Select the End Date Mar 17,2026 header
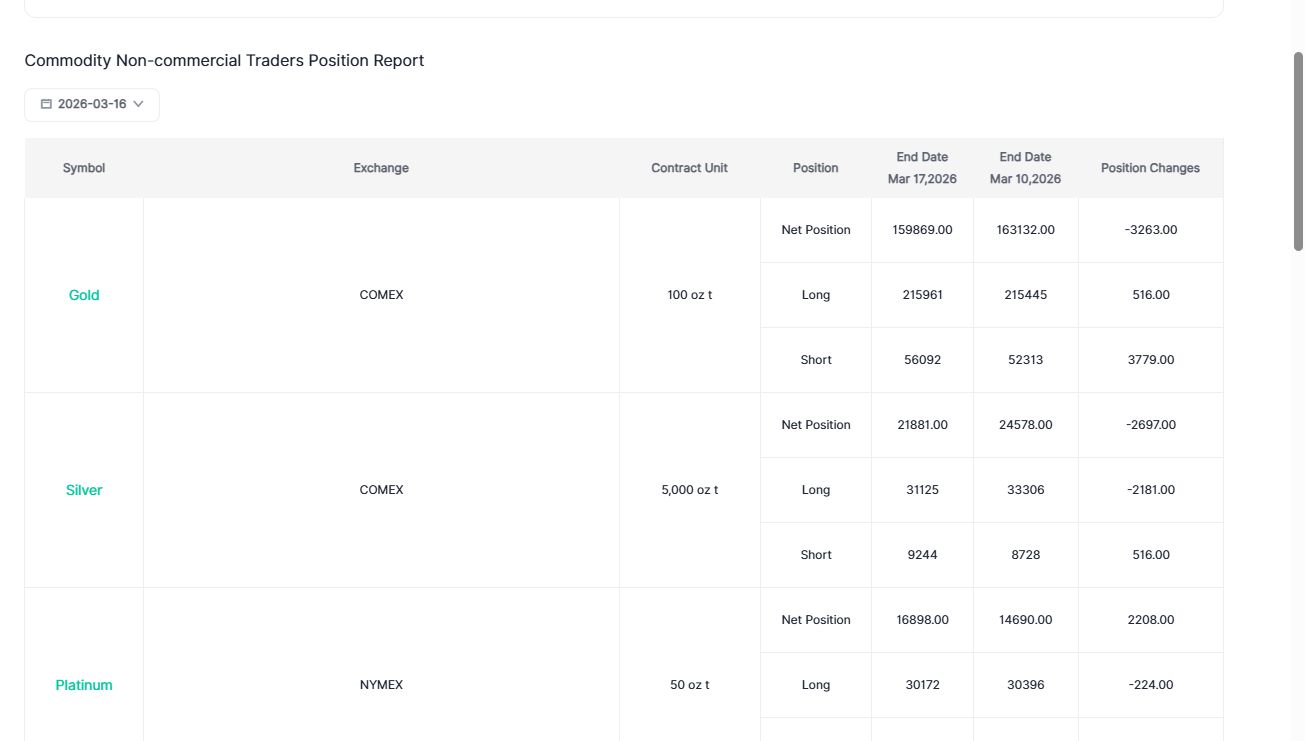Screen dimensions: 1305x741 922,168
